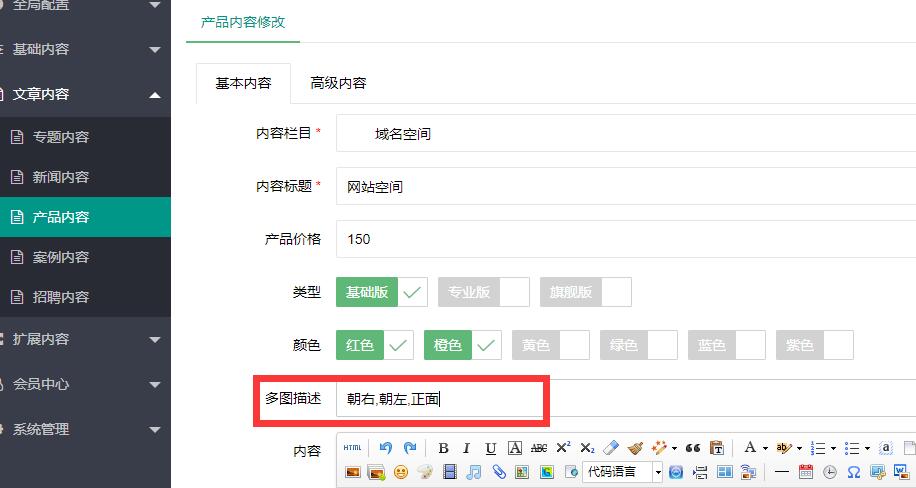The image size is (916, 488).
Task: Run auto typeset magic wand
Action: pos(659,448)
